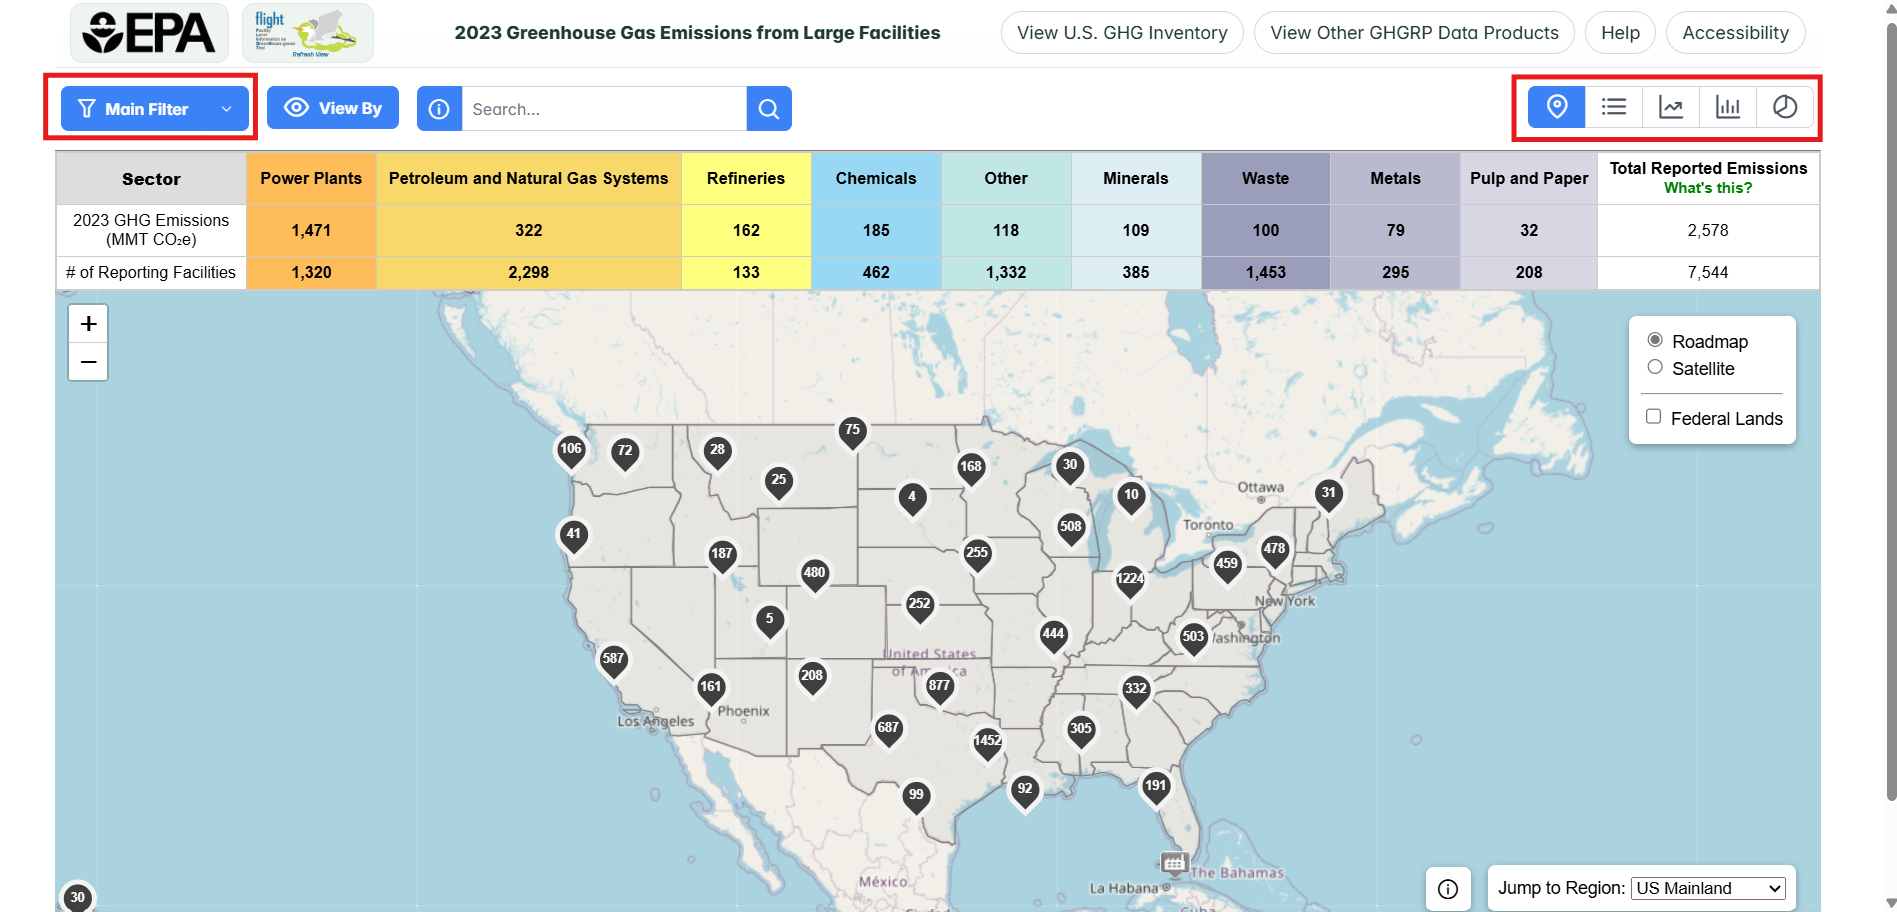This screenshot has height=912, width=1897.
Task: Click inside the Search field
Action: tap(600, 108)
